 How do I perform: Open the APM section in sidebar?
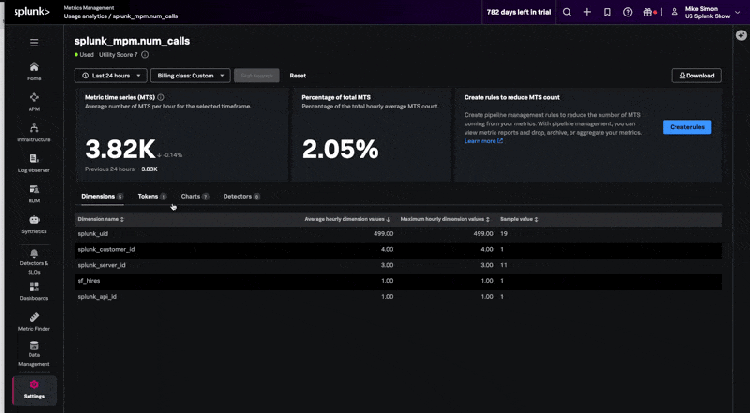tap(34, 101)
